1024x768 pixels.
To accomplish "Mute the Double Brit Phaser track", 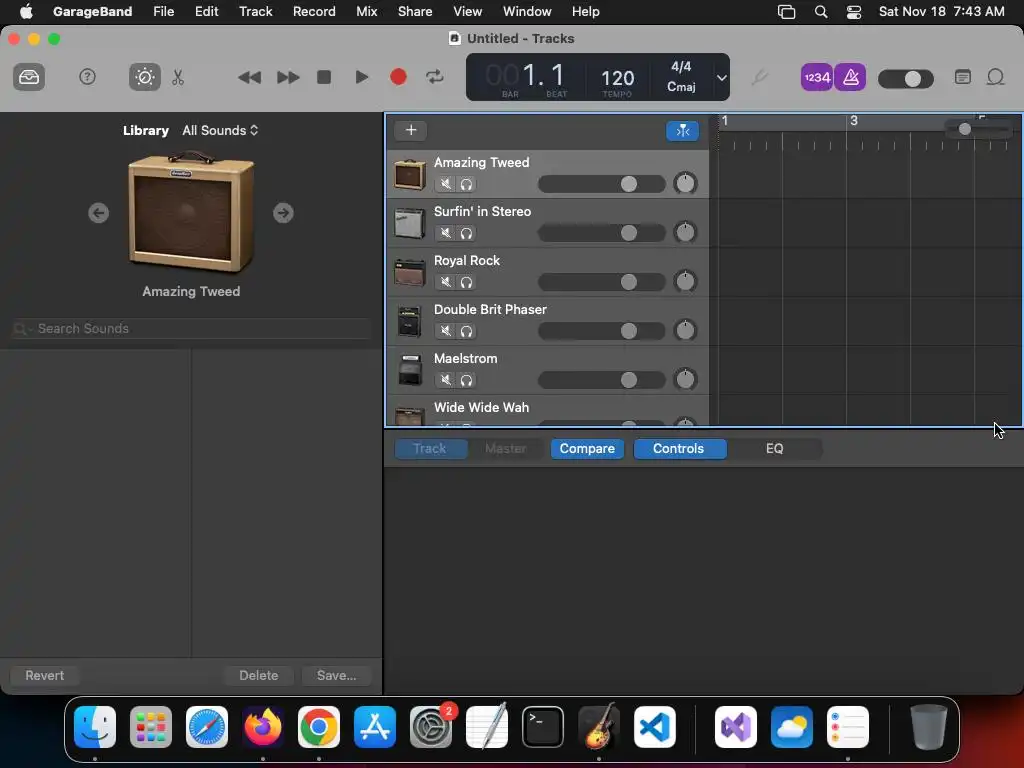I will point(445,331).
